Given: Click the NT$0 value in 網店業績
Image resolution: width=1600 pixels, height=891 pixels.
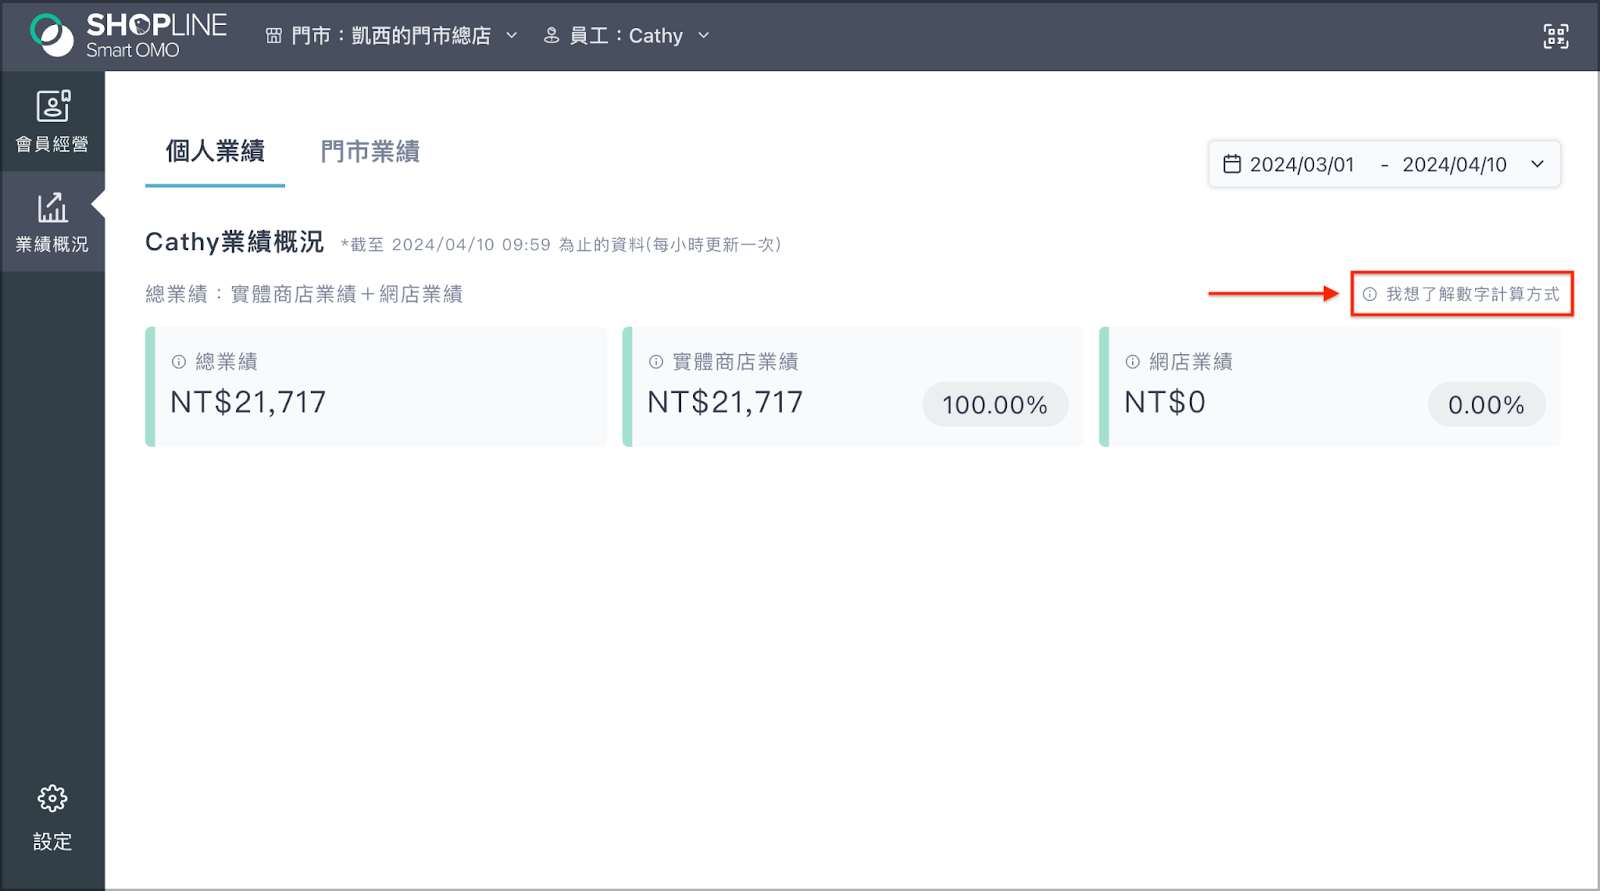Looking at the screenshot, I should point(1165,402).
